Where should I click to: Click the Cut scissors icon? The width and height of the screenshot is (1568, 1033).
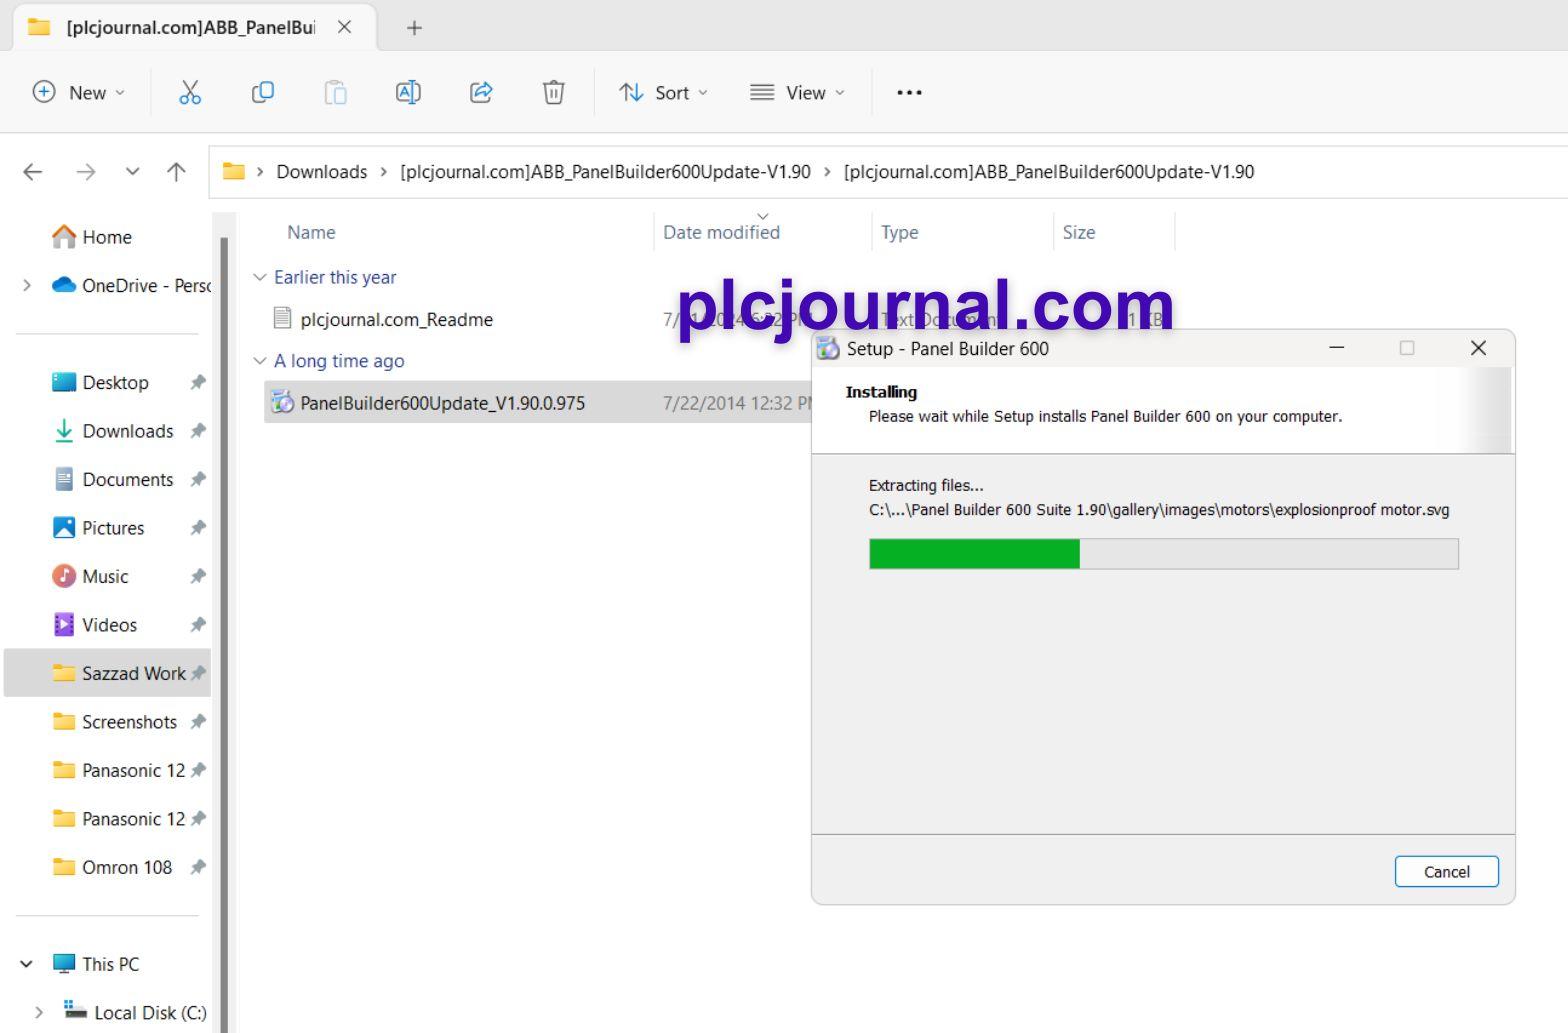pyautogui.click(x=190, y=92)
